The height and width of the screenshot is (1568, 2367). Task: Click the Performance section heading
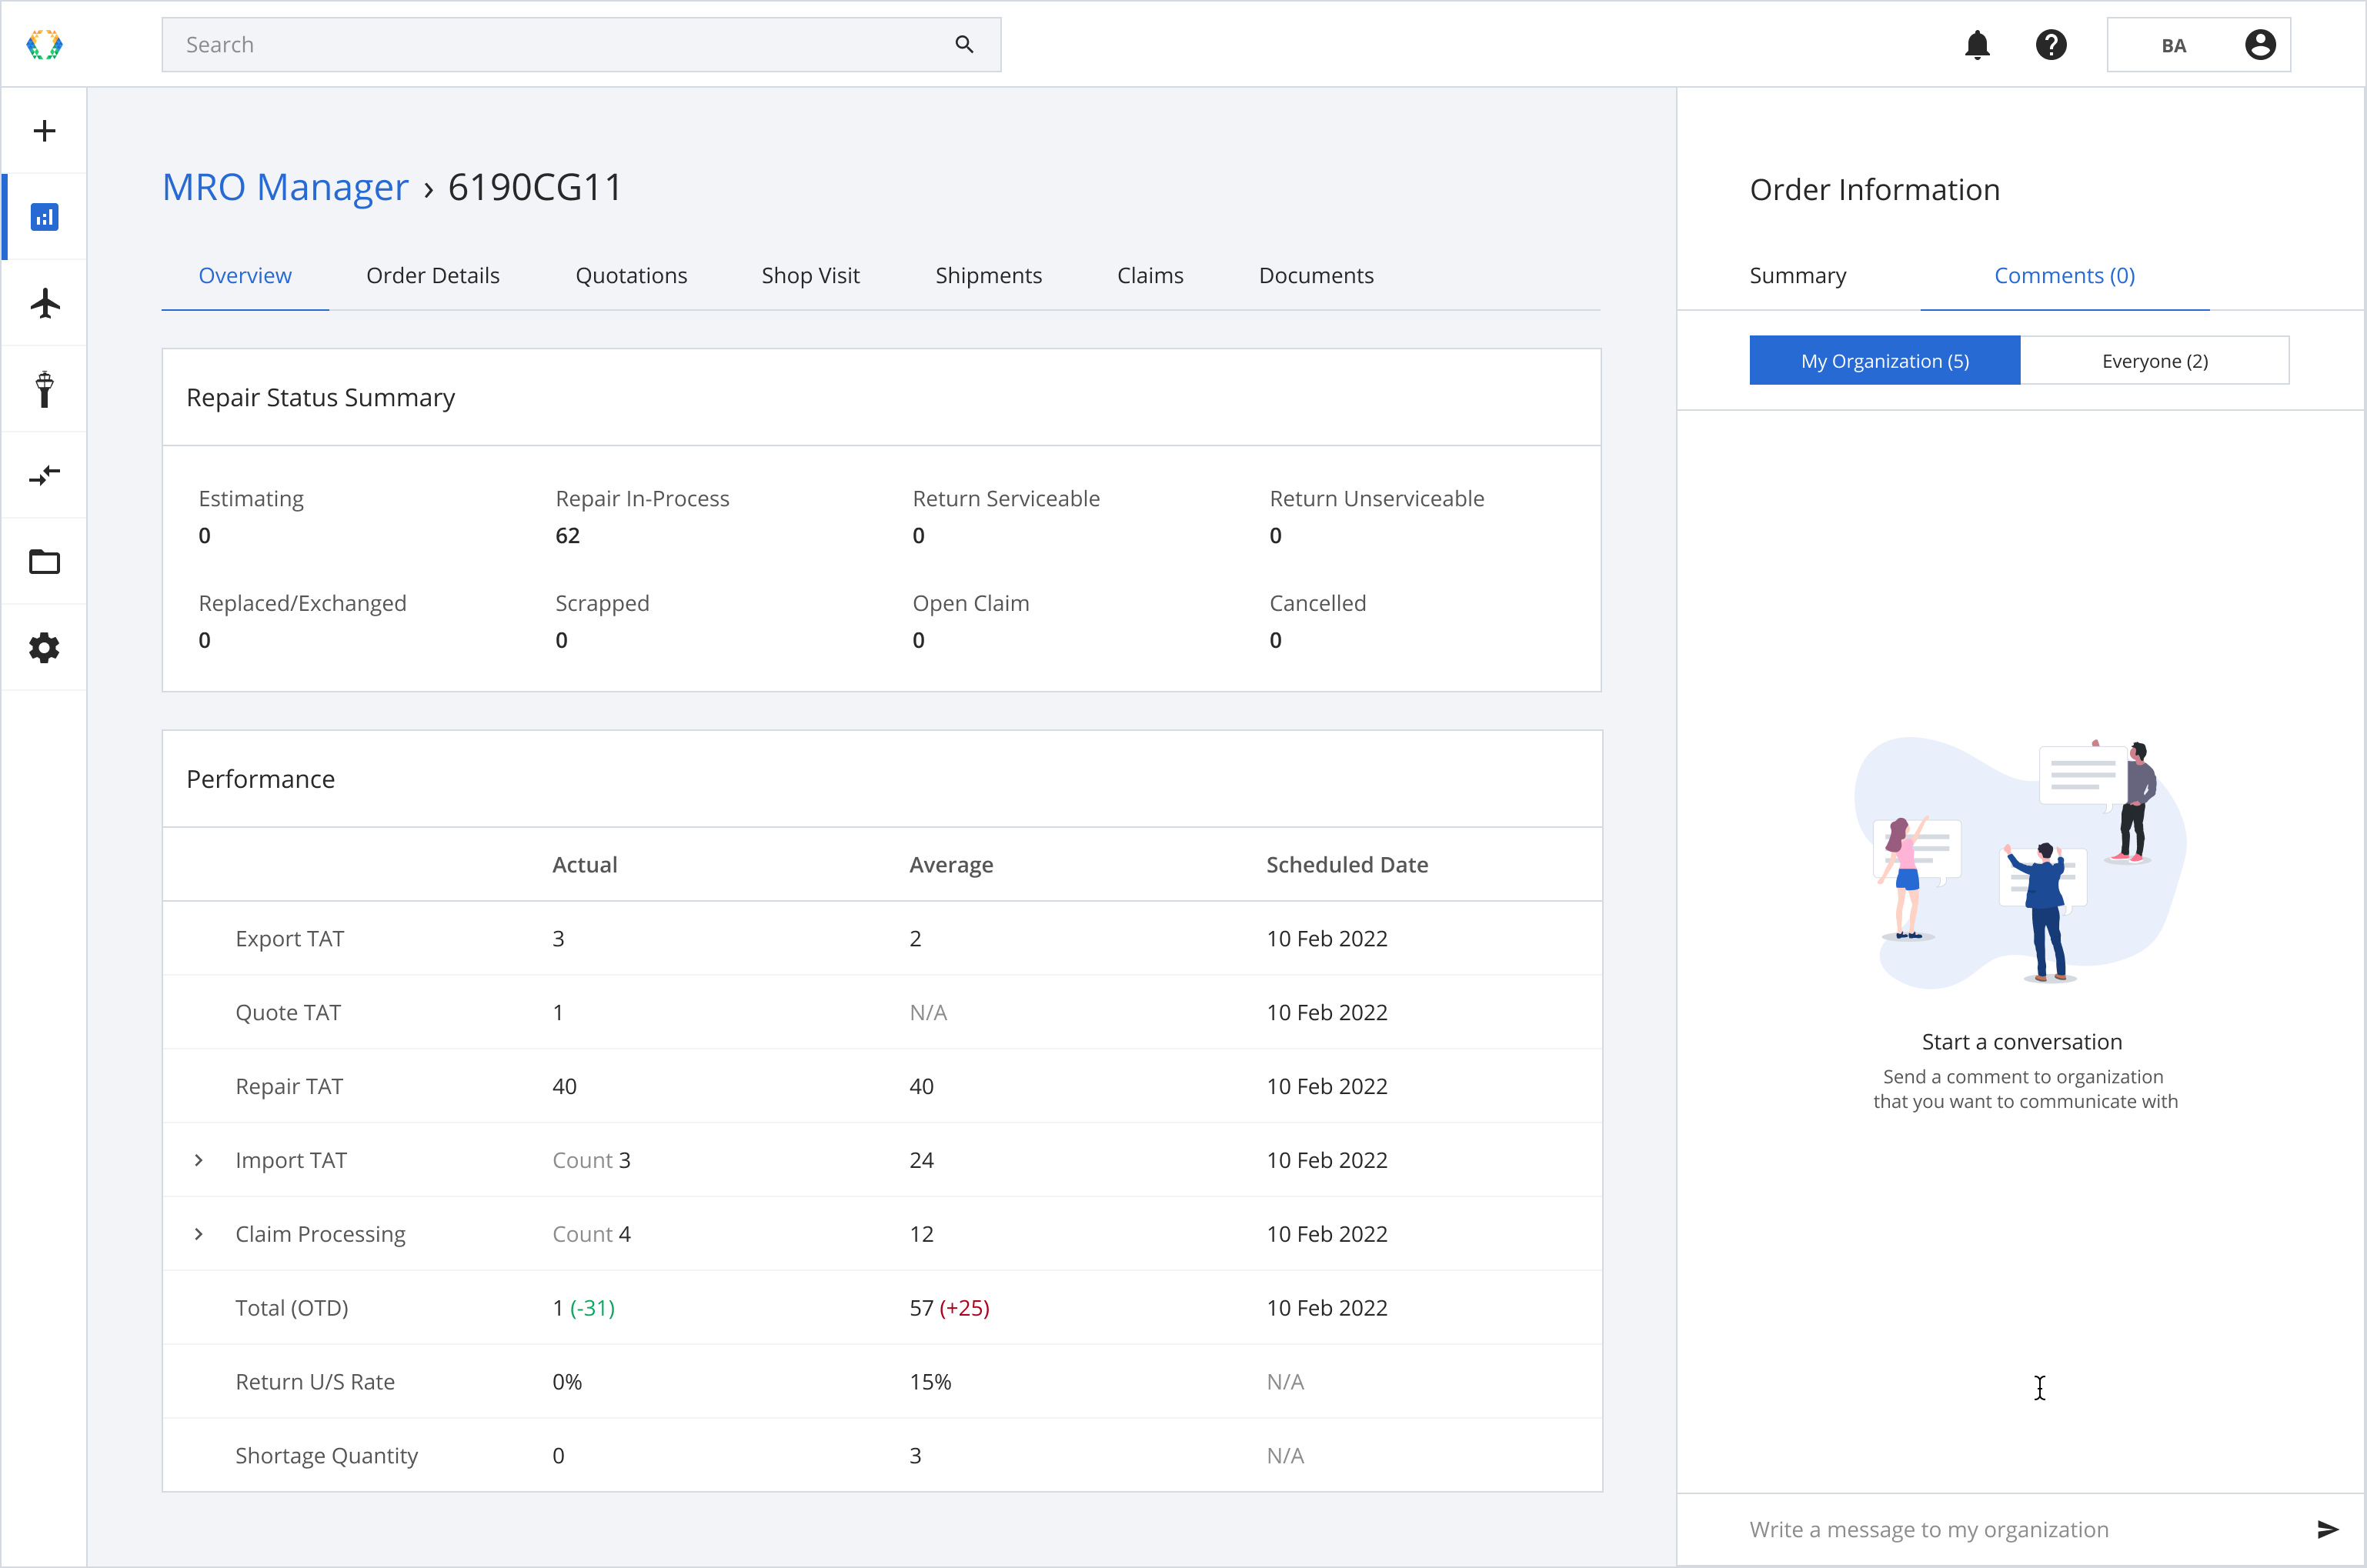tap(260, 780)
